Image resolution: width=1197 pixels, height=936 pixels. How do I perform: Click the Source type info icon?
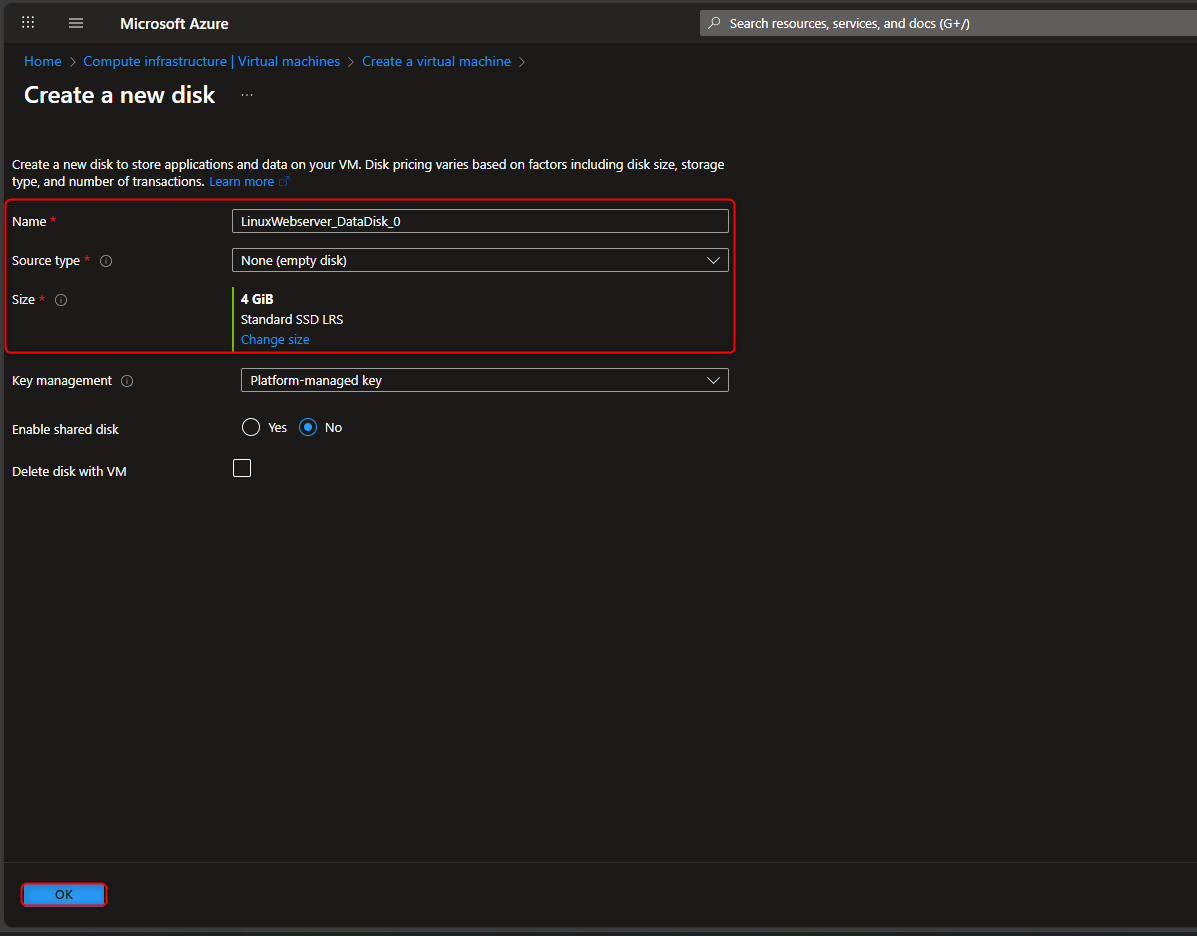click(x=106, y=260)
